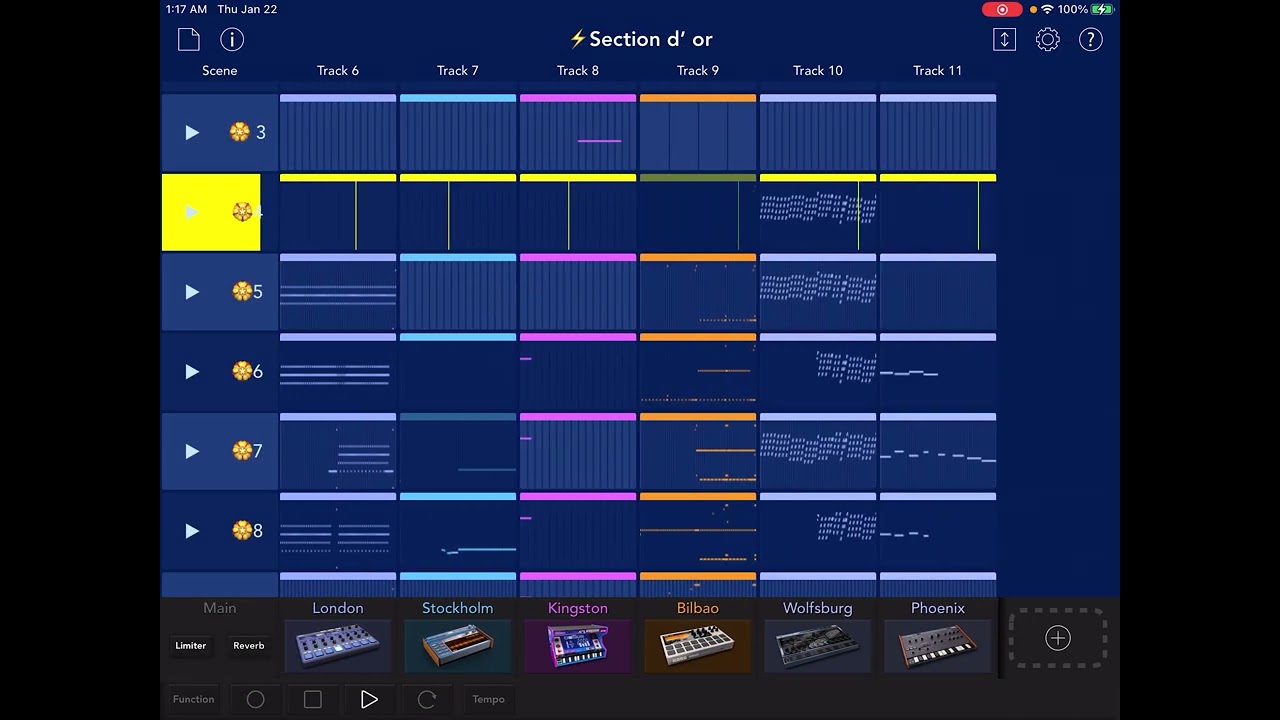Start playback with the transport play button

tap(369, 700)
